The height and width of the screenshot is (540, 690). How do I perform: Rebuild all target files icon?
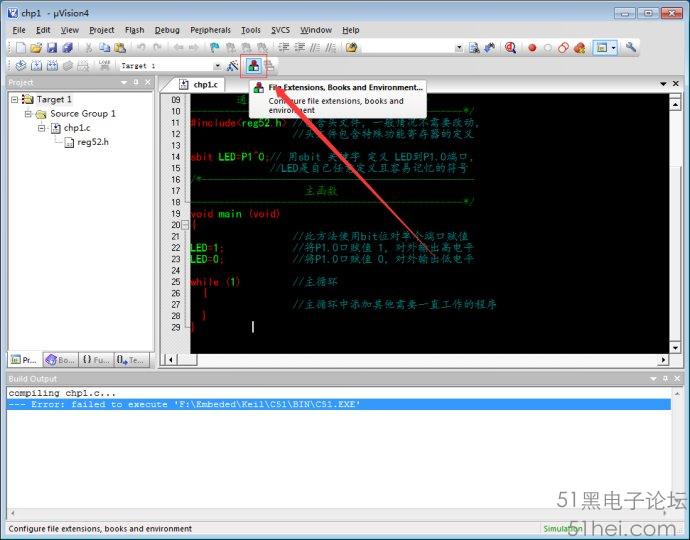(x=52, y=66)
